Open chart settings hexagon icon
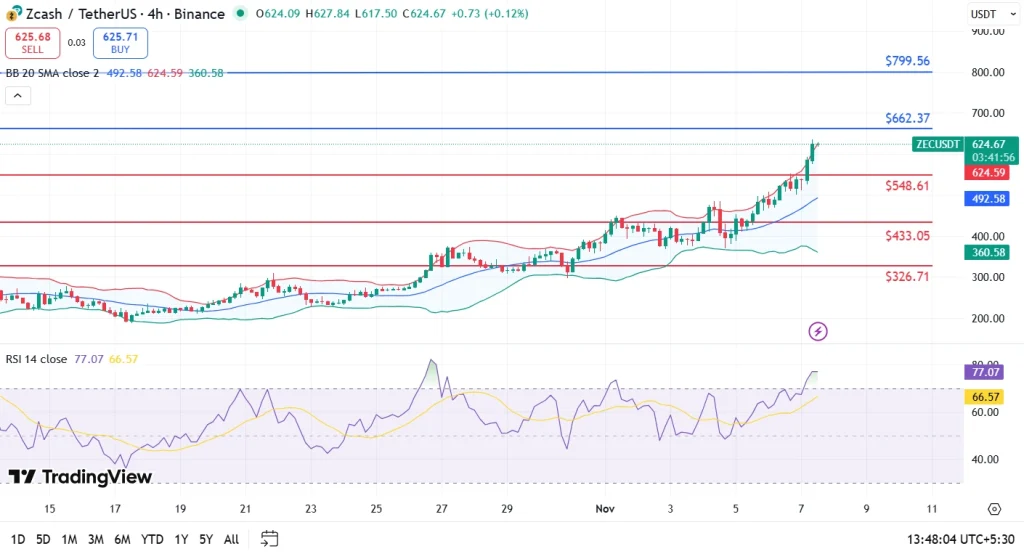Screen dimensions: 1024x554 (994, 509)
